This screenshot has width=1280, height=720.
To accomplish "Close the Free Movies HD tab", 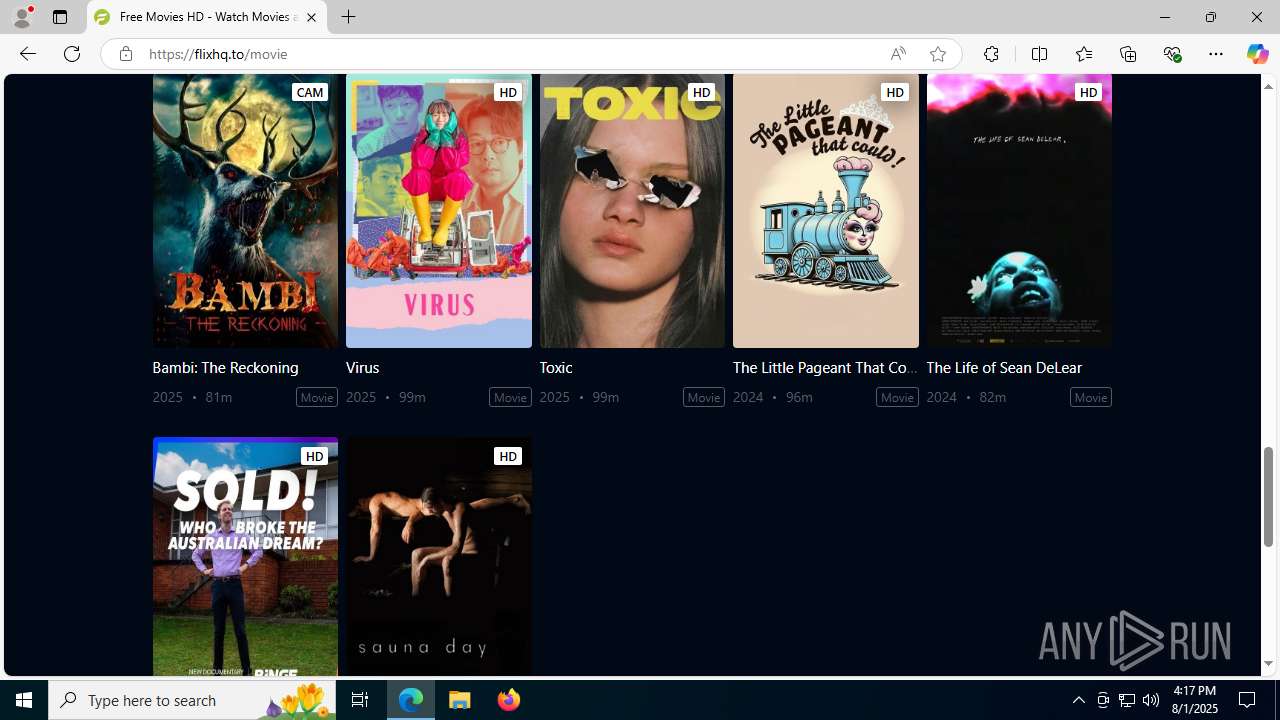I will [311, 17].
